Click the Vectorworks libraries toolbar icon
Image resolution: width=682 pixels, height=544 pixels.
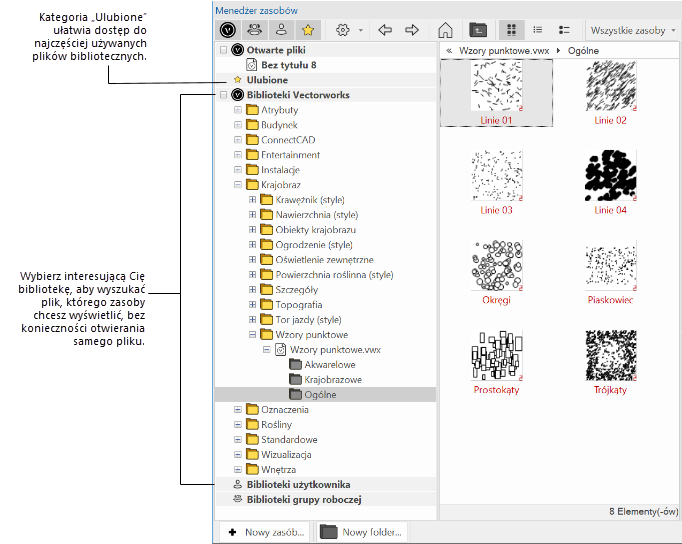click(x=229, y=30)
